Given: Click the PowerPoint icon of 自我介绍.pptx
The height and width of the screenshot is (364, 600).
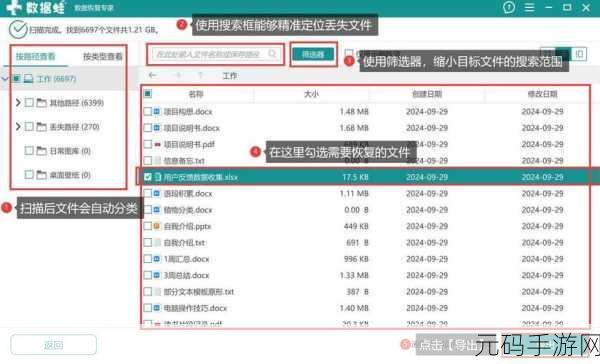Looking at the screenshot, I should (x=157, y=226).
